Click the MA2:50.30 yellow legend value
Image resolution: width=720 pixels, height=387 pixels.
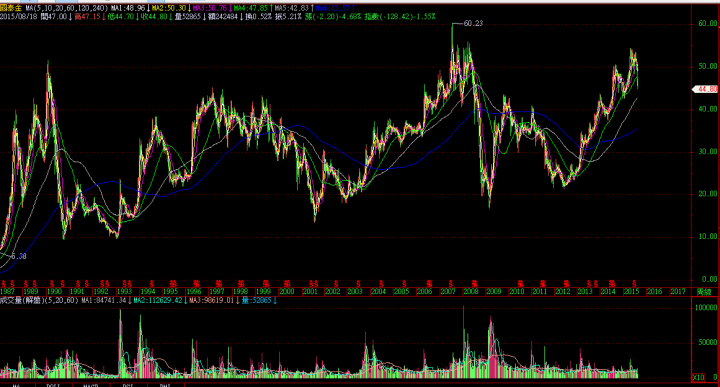169,8
